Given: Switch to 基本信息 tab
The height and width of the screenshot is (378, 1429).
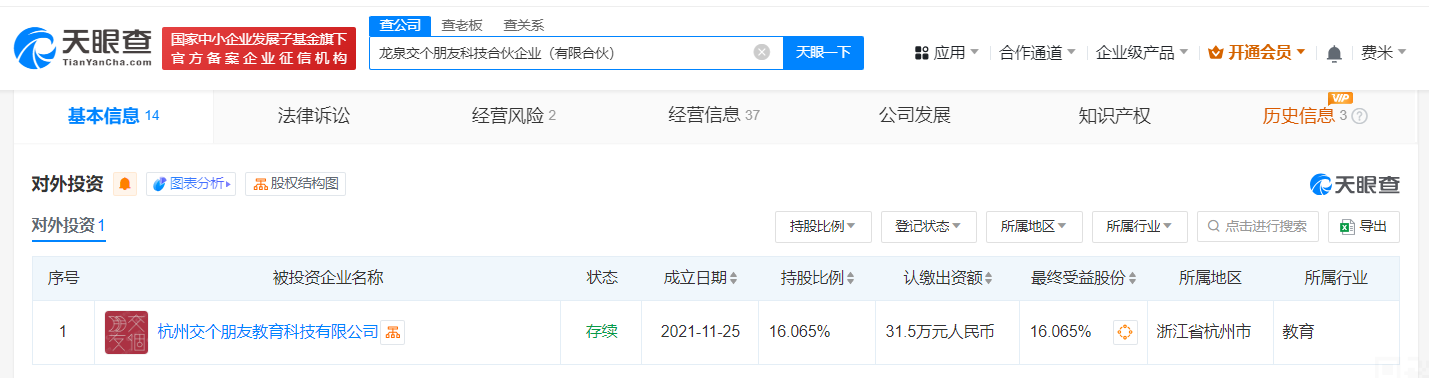Looking at the screenshot, I should pyautogui.click(x=114, y=116).
